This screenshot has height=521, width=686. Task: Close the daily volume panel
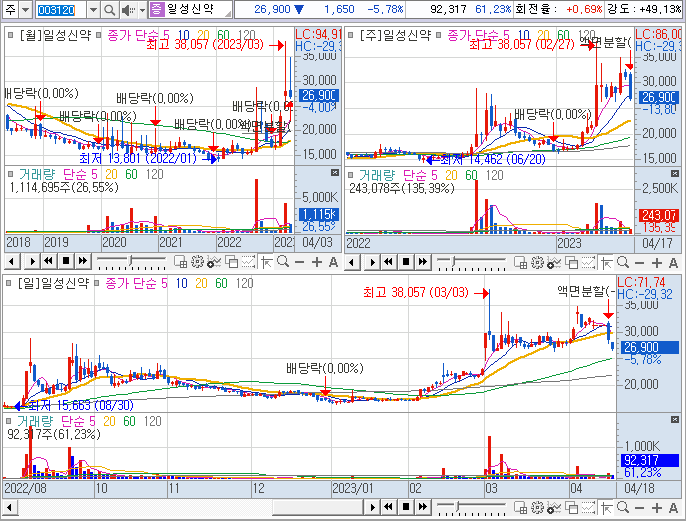675,420
